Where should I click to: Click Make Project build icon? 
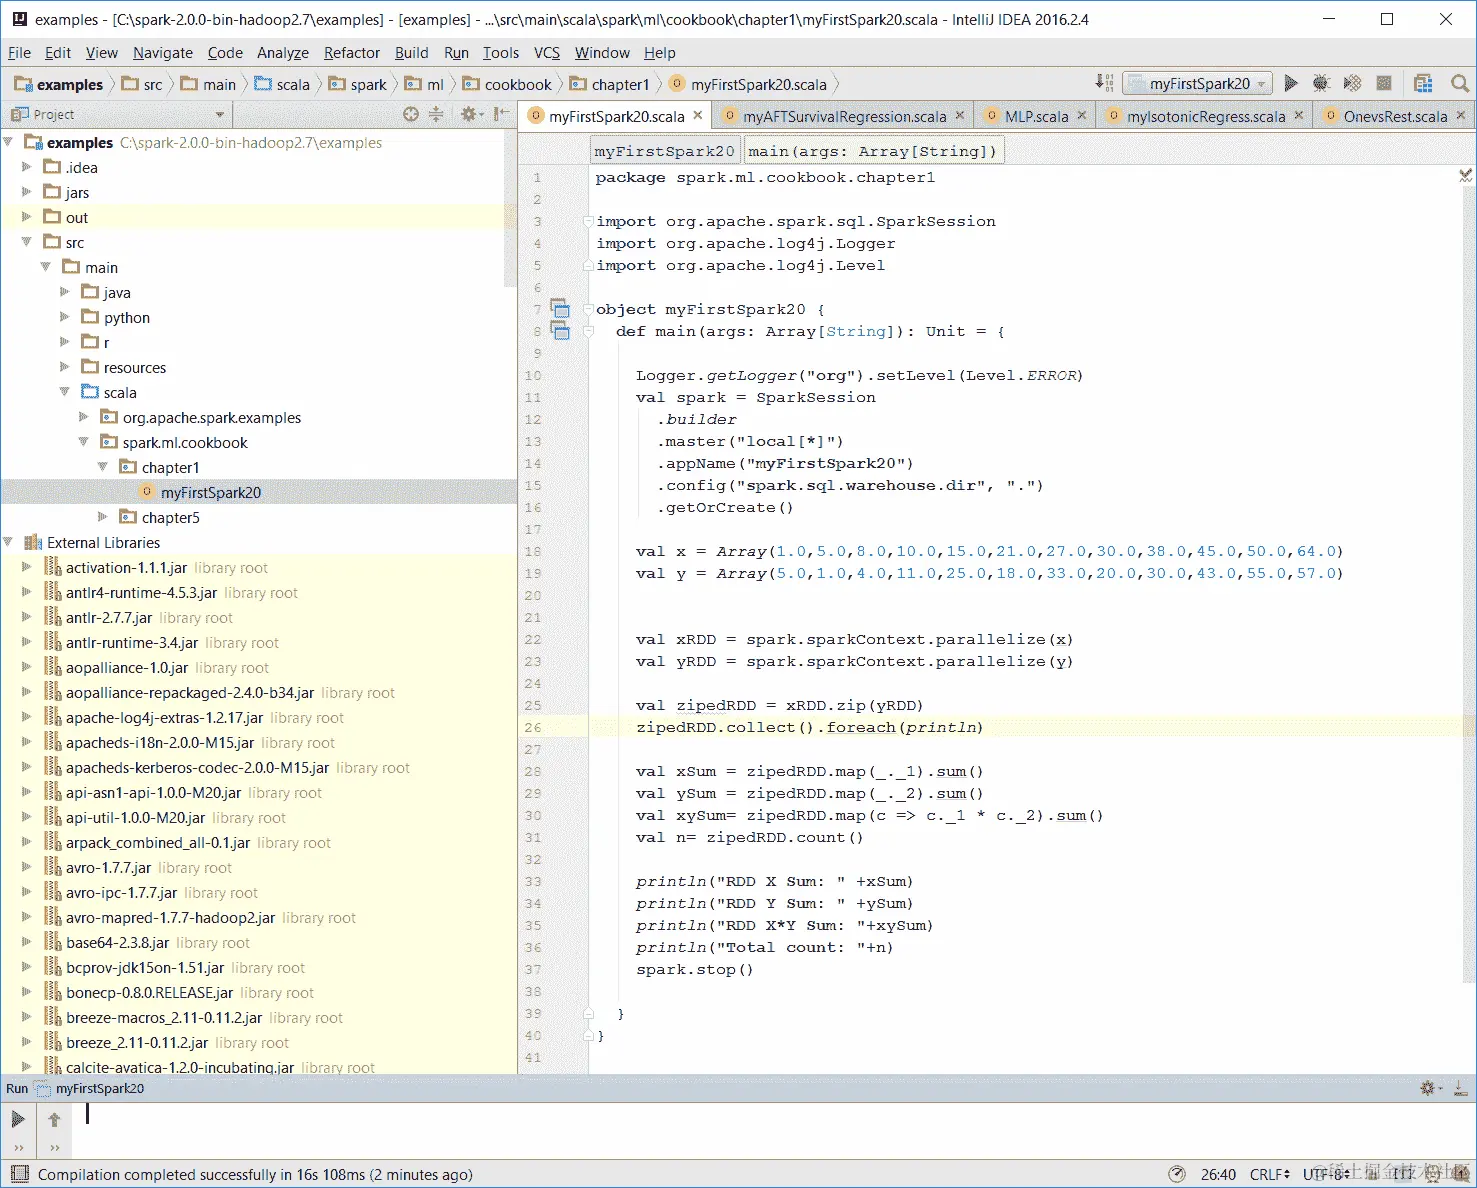click(x=1104, y=83)
